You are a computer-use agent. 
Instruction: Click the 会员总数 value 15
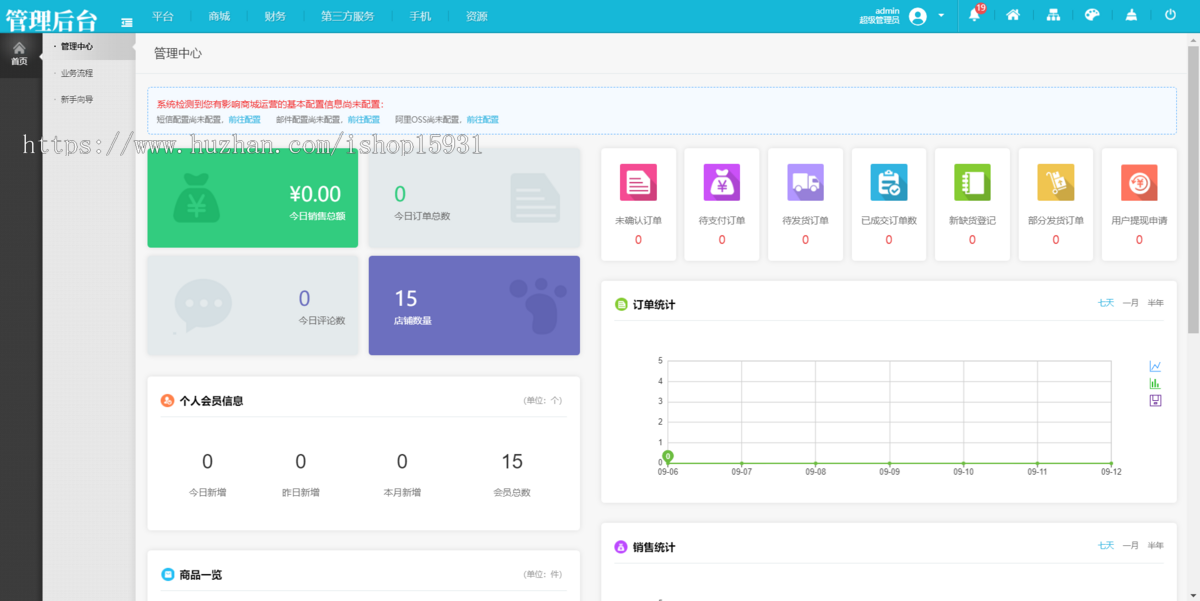tap(512, 461)
